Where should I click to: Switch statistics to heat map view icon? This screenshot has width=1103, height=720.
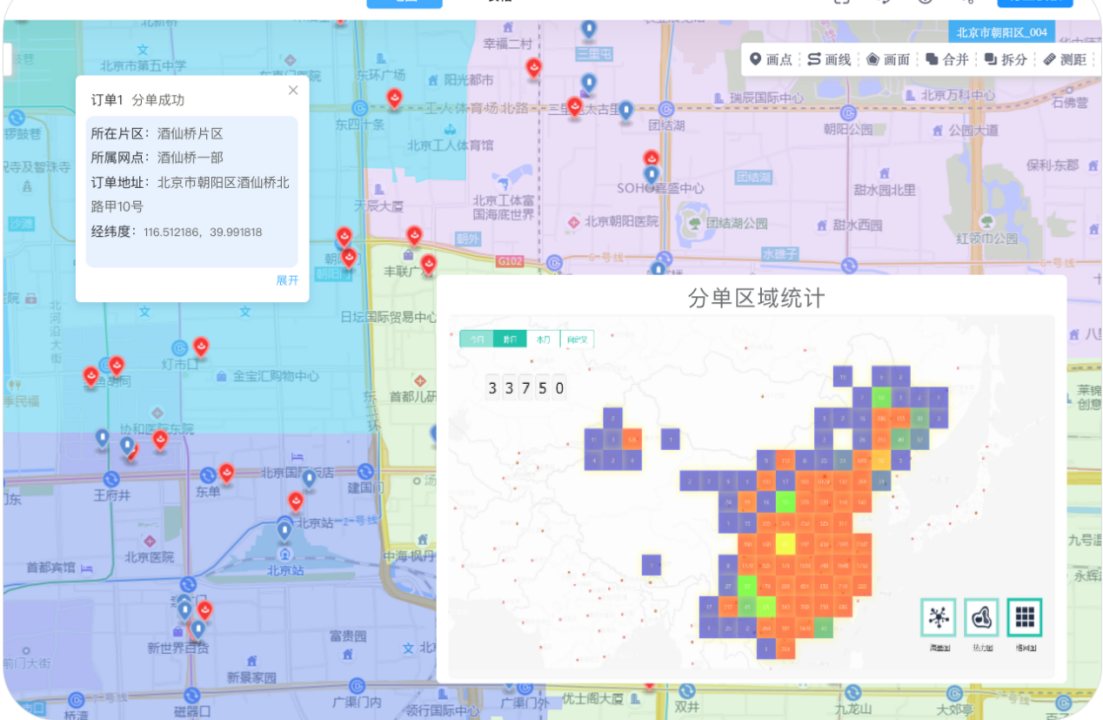pyautogui.click(x=981, y=617)
